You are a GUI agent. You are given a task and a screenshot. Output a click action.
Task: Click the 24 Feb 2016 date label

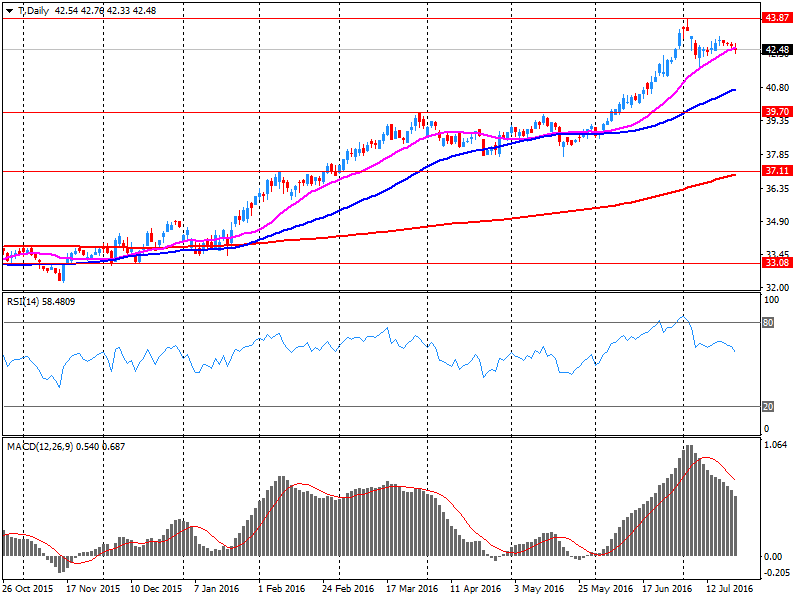click(x=348, y=588)
